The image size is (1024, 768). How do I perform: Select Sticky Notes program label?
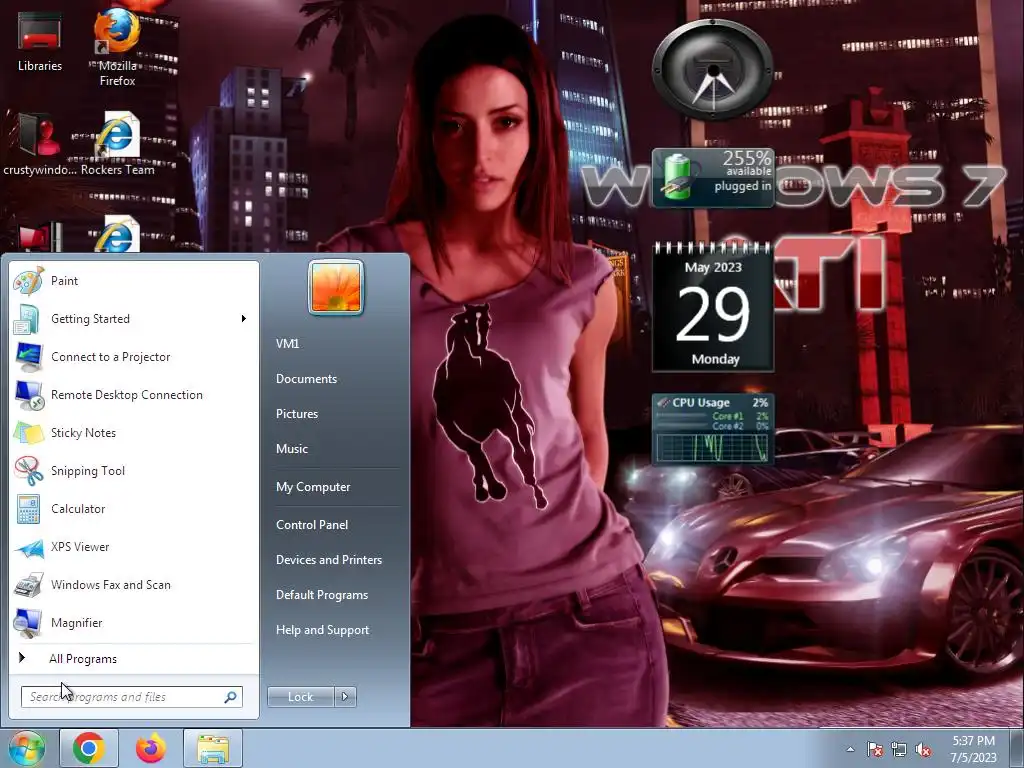83,433
